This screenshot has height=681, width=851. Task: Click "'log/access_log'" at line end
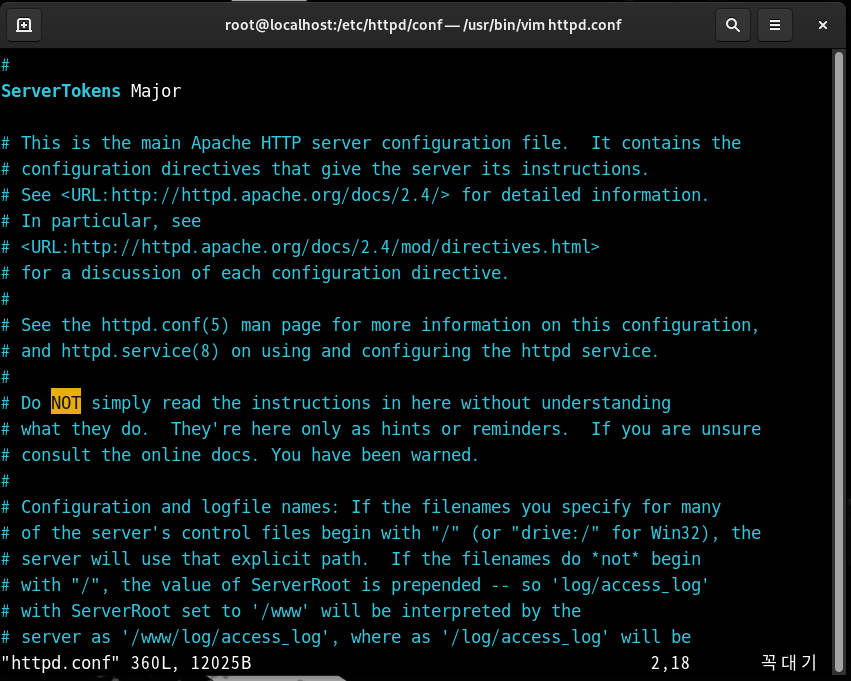(630, 585)
